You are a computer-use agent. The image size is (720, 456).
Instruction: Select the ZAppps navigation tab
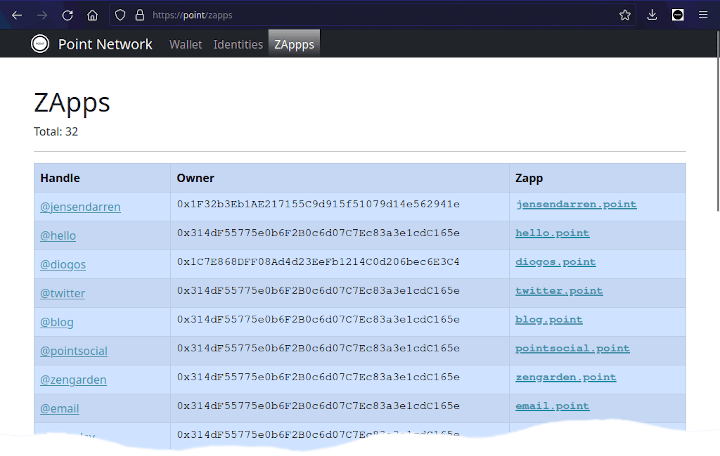[294, 44]
